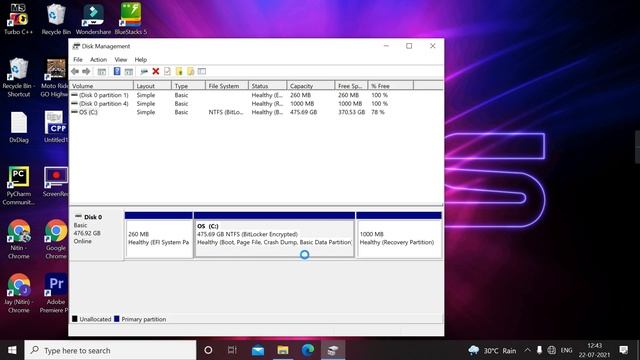Click the blue Primary partition legend swatch

(117, 319)
